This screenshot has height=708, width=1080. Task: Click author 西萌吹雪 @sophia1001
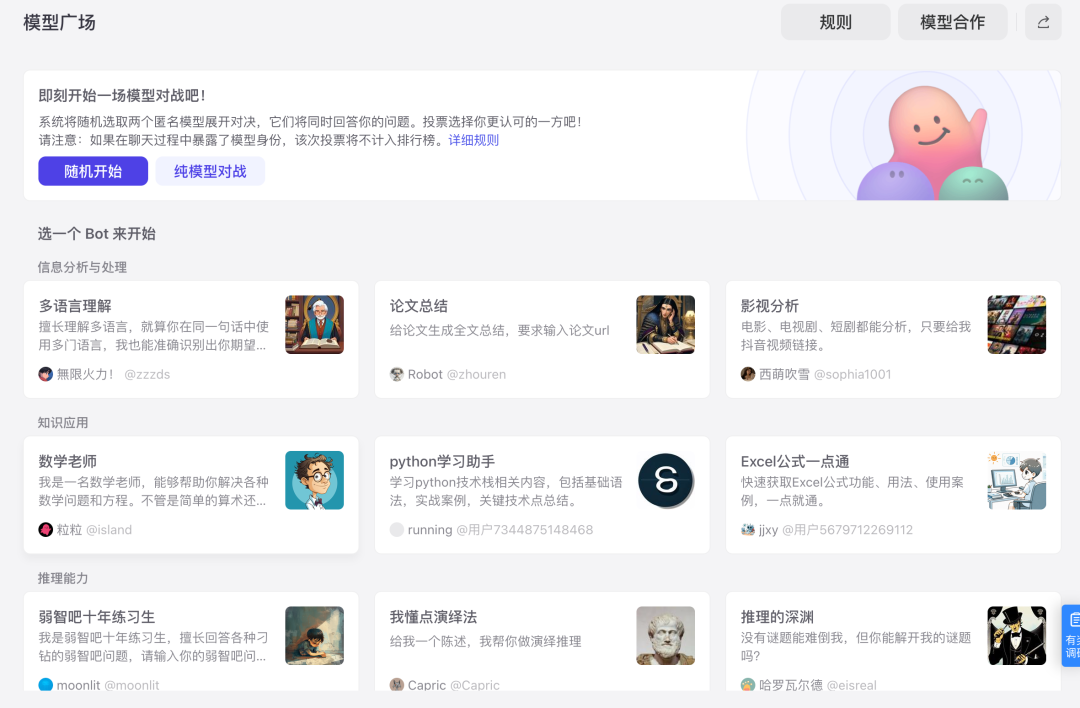point(816,374)
